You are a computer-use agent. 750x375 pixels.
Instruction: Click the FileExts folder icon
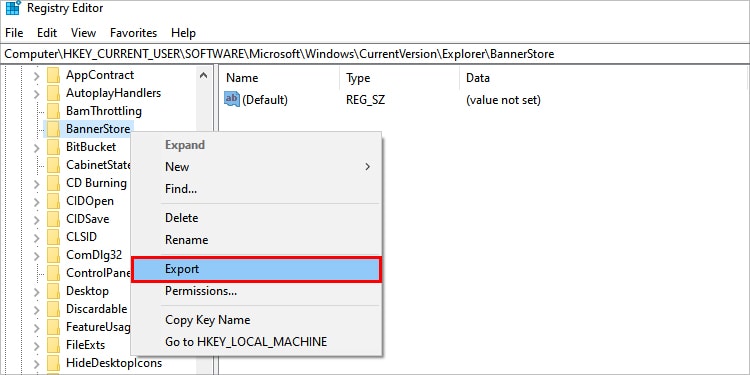(x=53, y=345)
